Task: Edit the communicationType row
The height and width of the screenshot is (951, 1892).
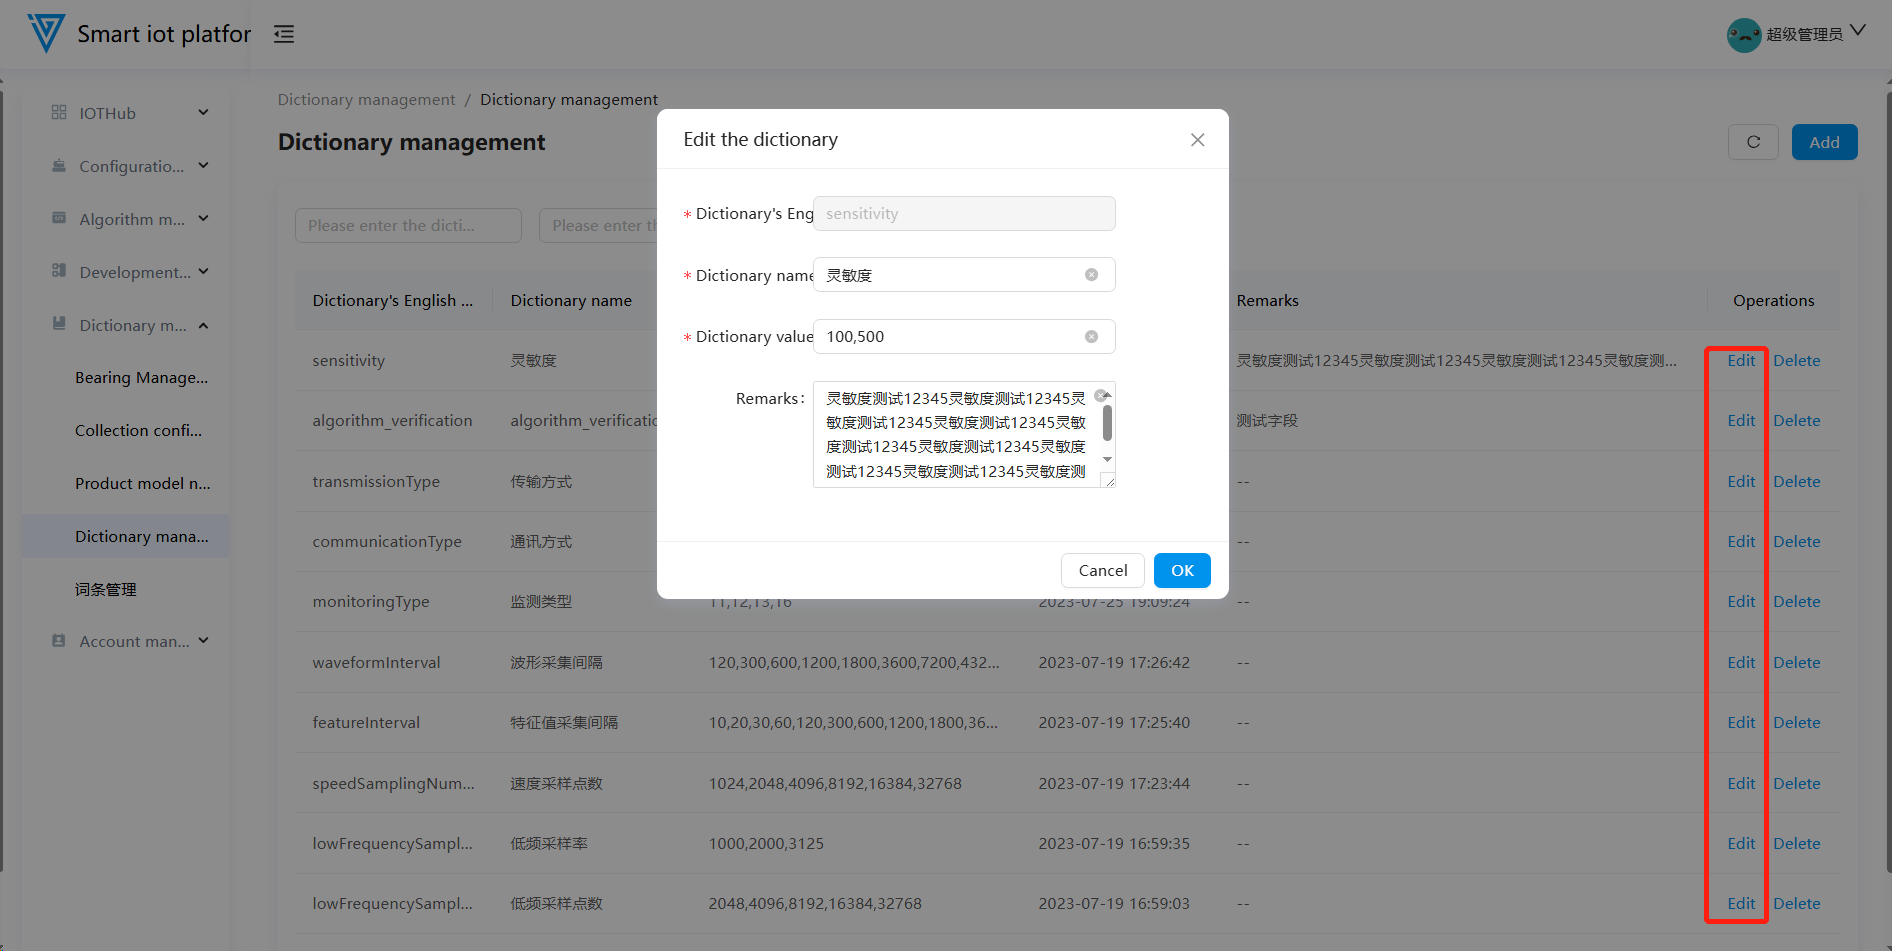Action: (1741, 542)
